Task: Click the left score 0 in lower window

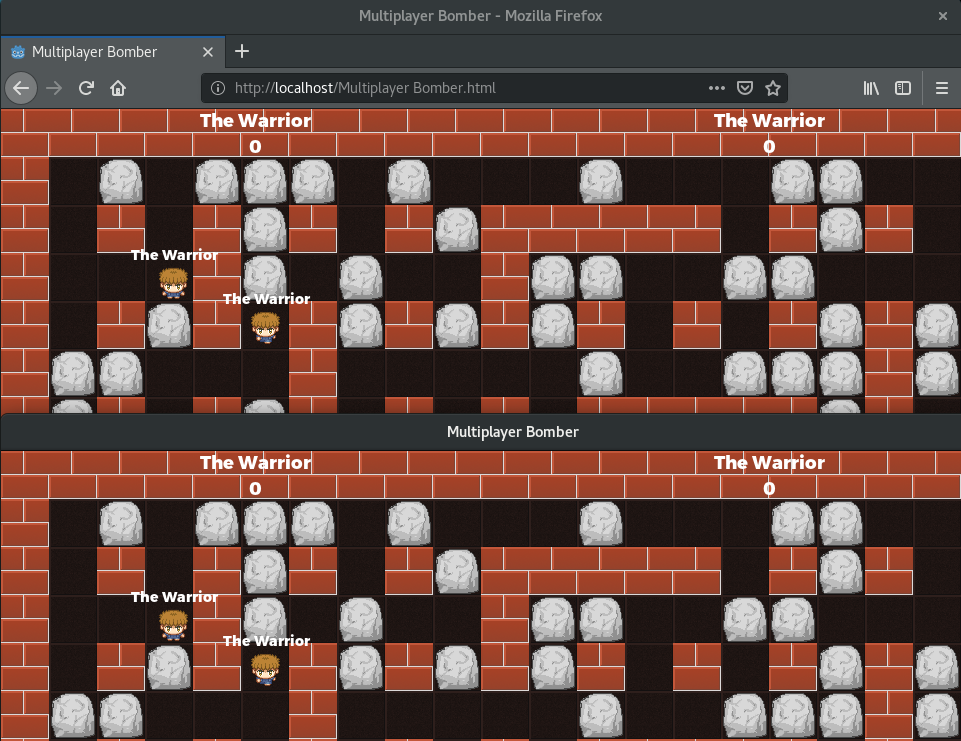Action: point(256,488)
